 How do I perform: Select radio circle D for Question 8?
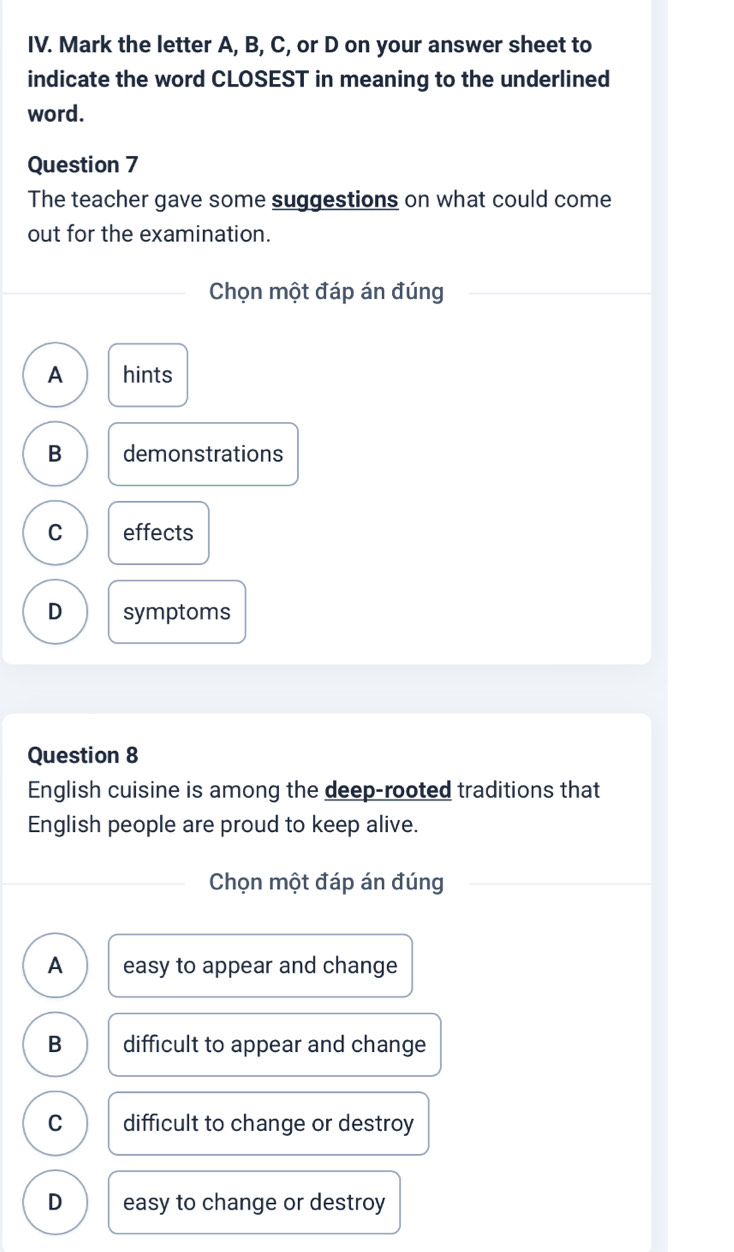click(x=55, y=1203)
